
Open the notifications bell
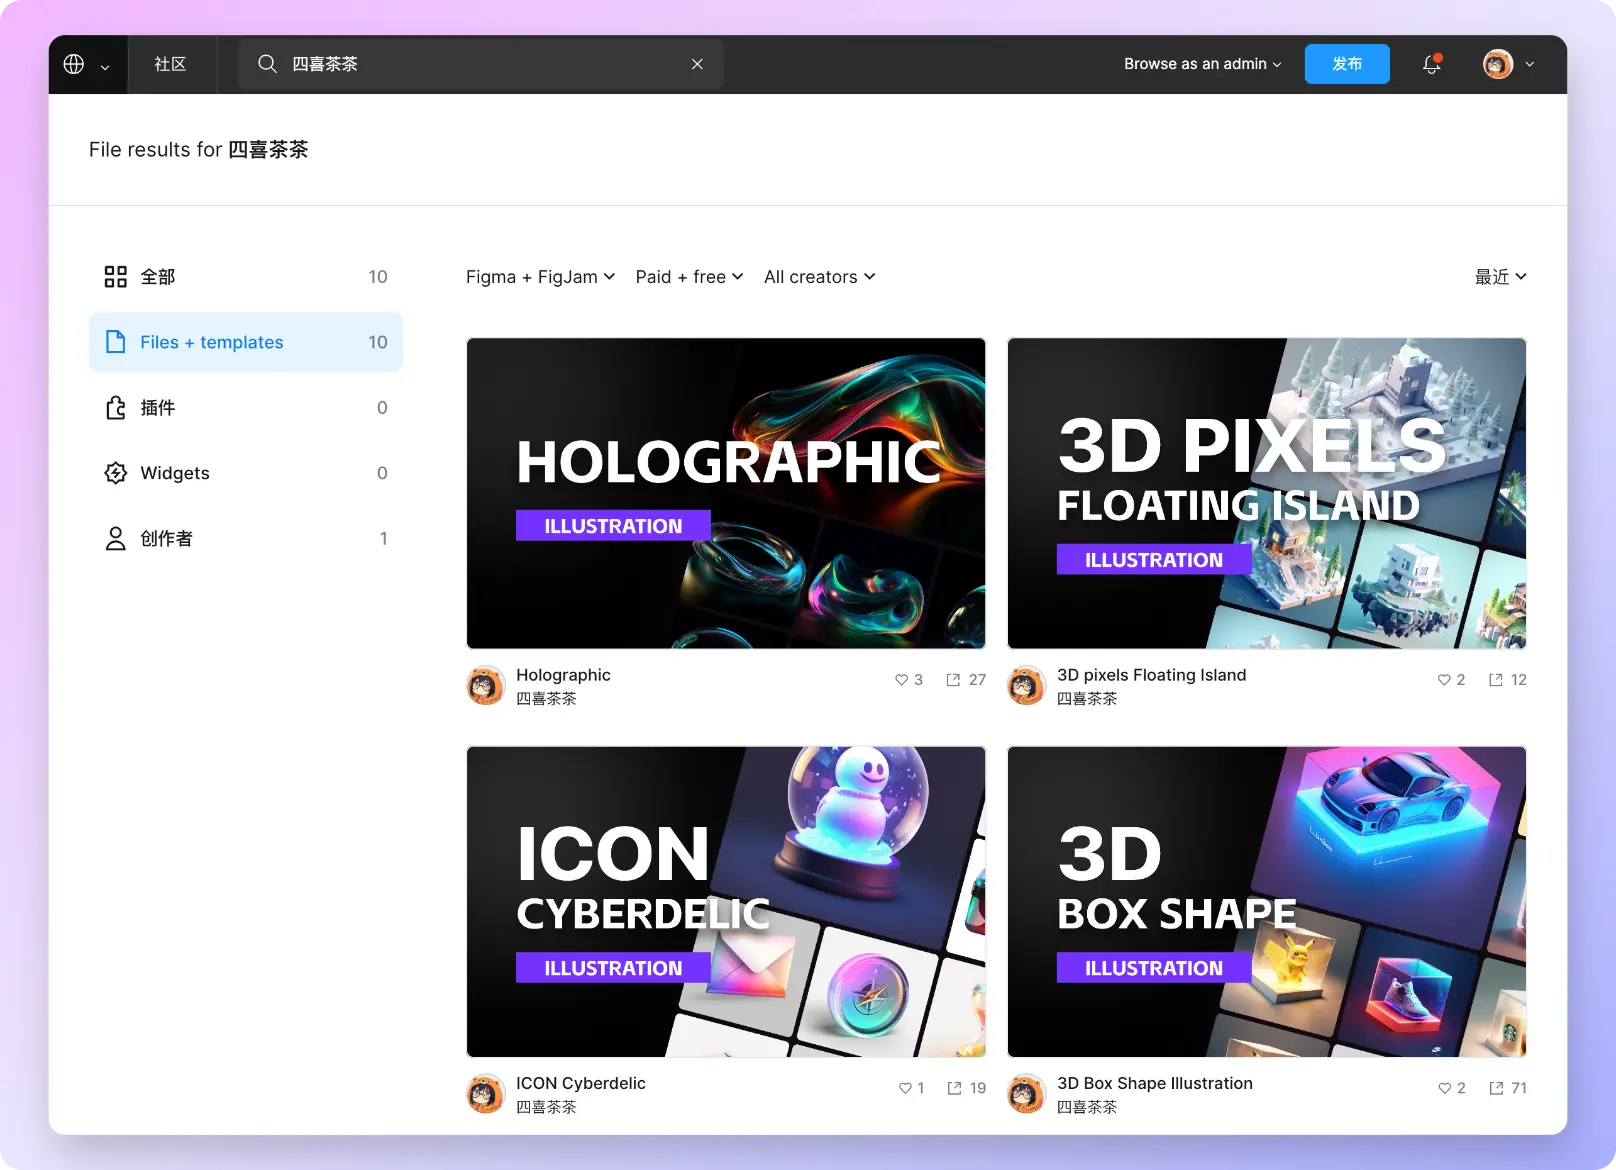[x=1431, y=64]
